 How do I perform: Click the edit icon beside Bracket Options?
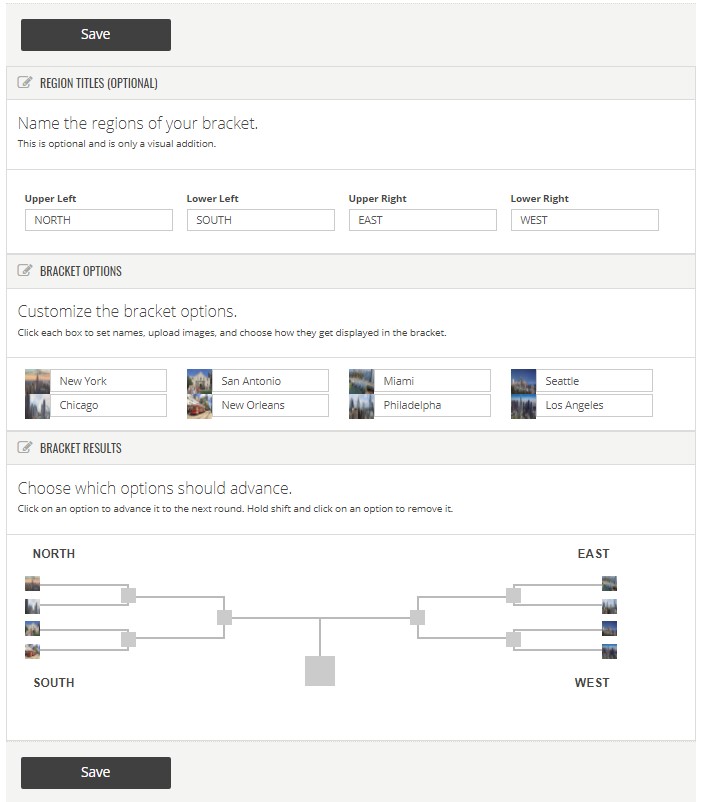coord(25,270)
